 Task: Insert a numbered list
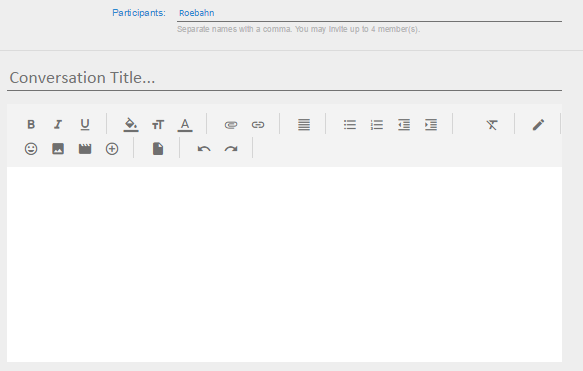click(x=377, y=125)
